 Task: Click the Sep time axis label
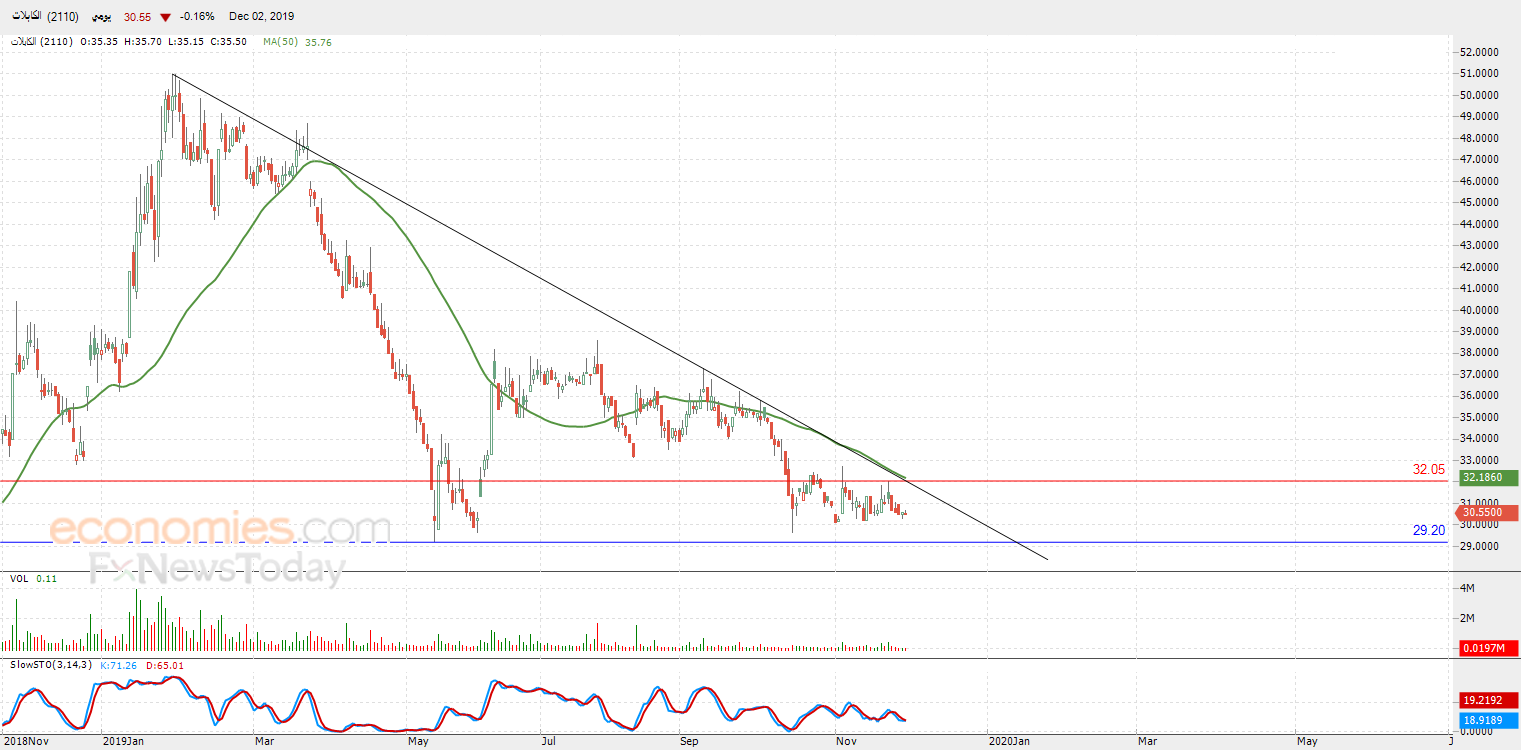click(x=689, y=741)
